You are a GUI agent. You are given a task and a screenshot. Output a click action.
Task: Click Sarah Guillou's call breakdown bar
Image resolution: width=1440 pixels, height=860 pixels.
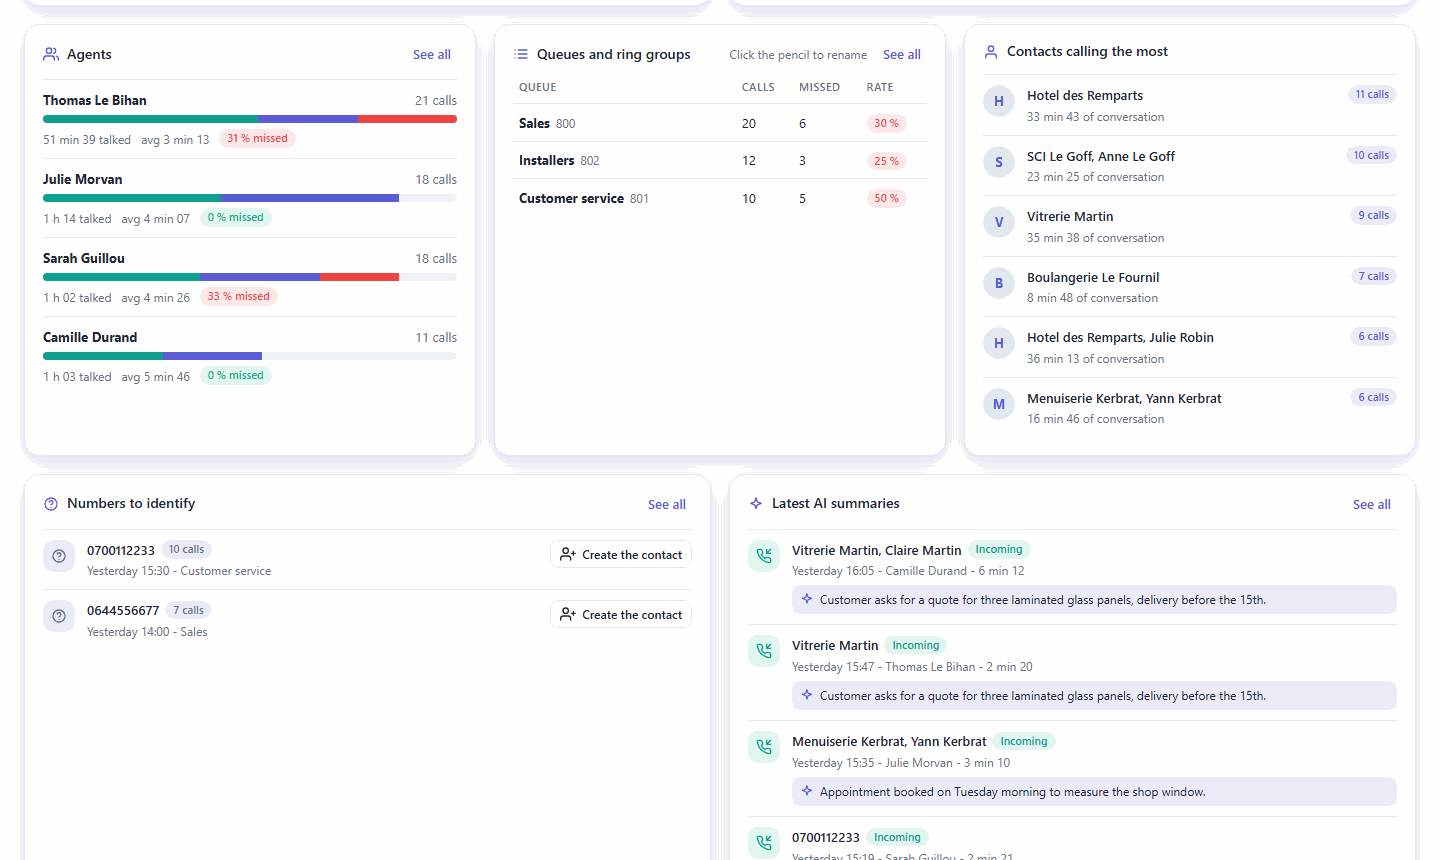[250, 277]
